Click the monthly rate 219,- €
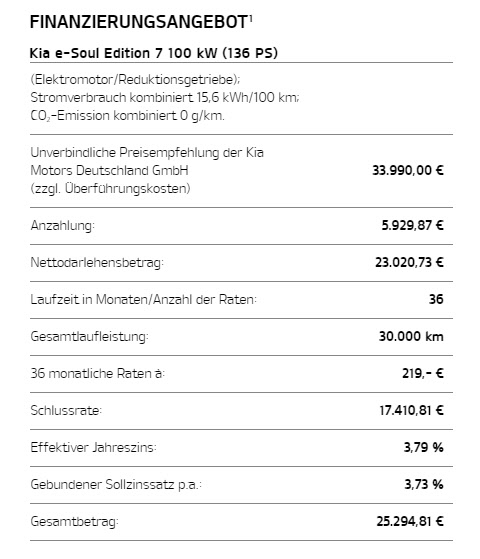This screenshot has height=559, width=480. tap(423, 374)
